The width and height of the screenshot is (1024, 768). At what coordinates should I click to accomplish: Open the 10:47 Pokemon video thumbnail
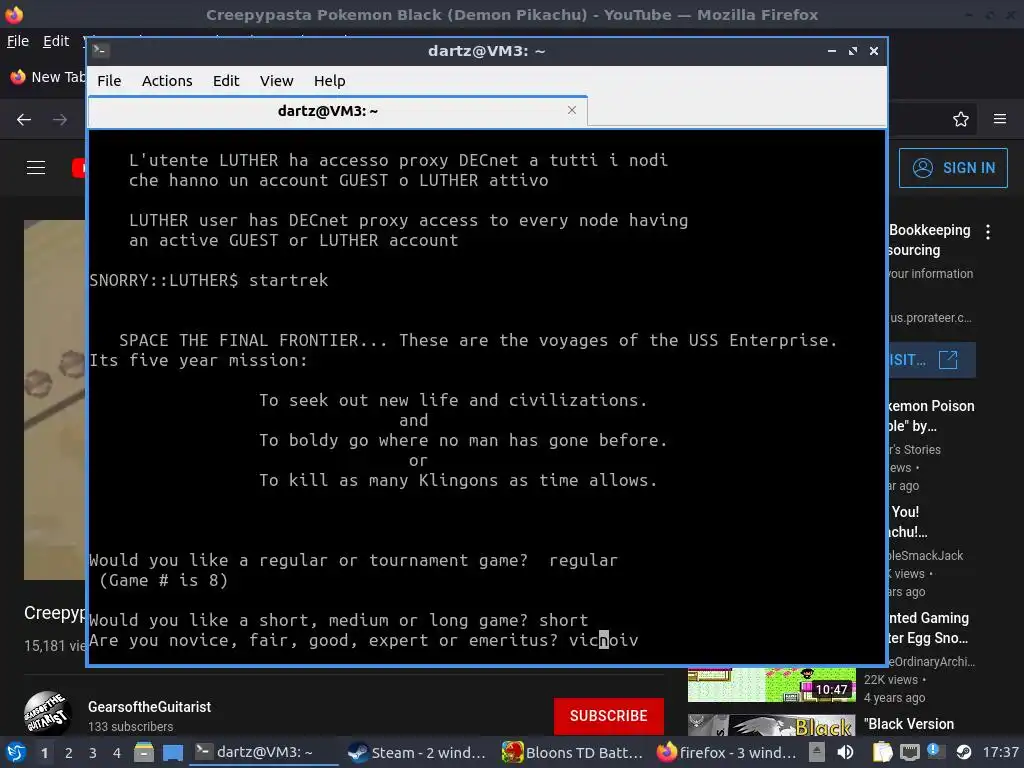click(x=771, y=684)
